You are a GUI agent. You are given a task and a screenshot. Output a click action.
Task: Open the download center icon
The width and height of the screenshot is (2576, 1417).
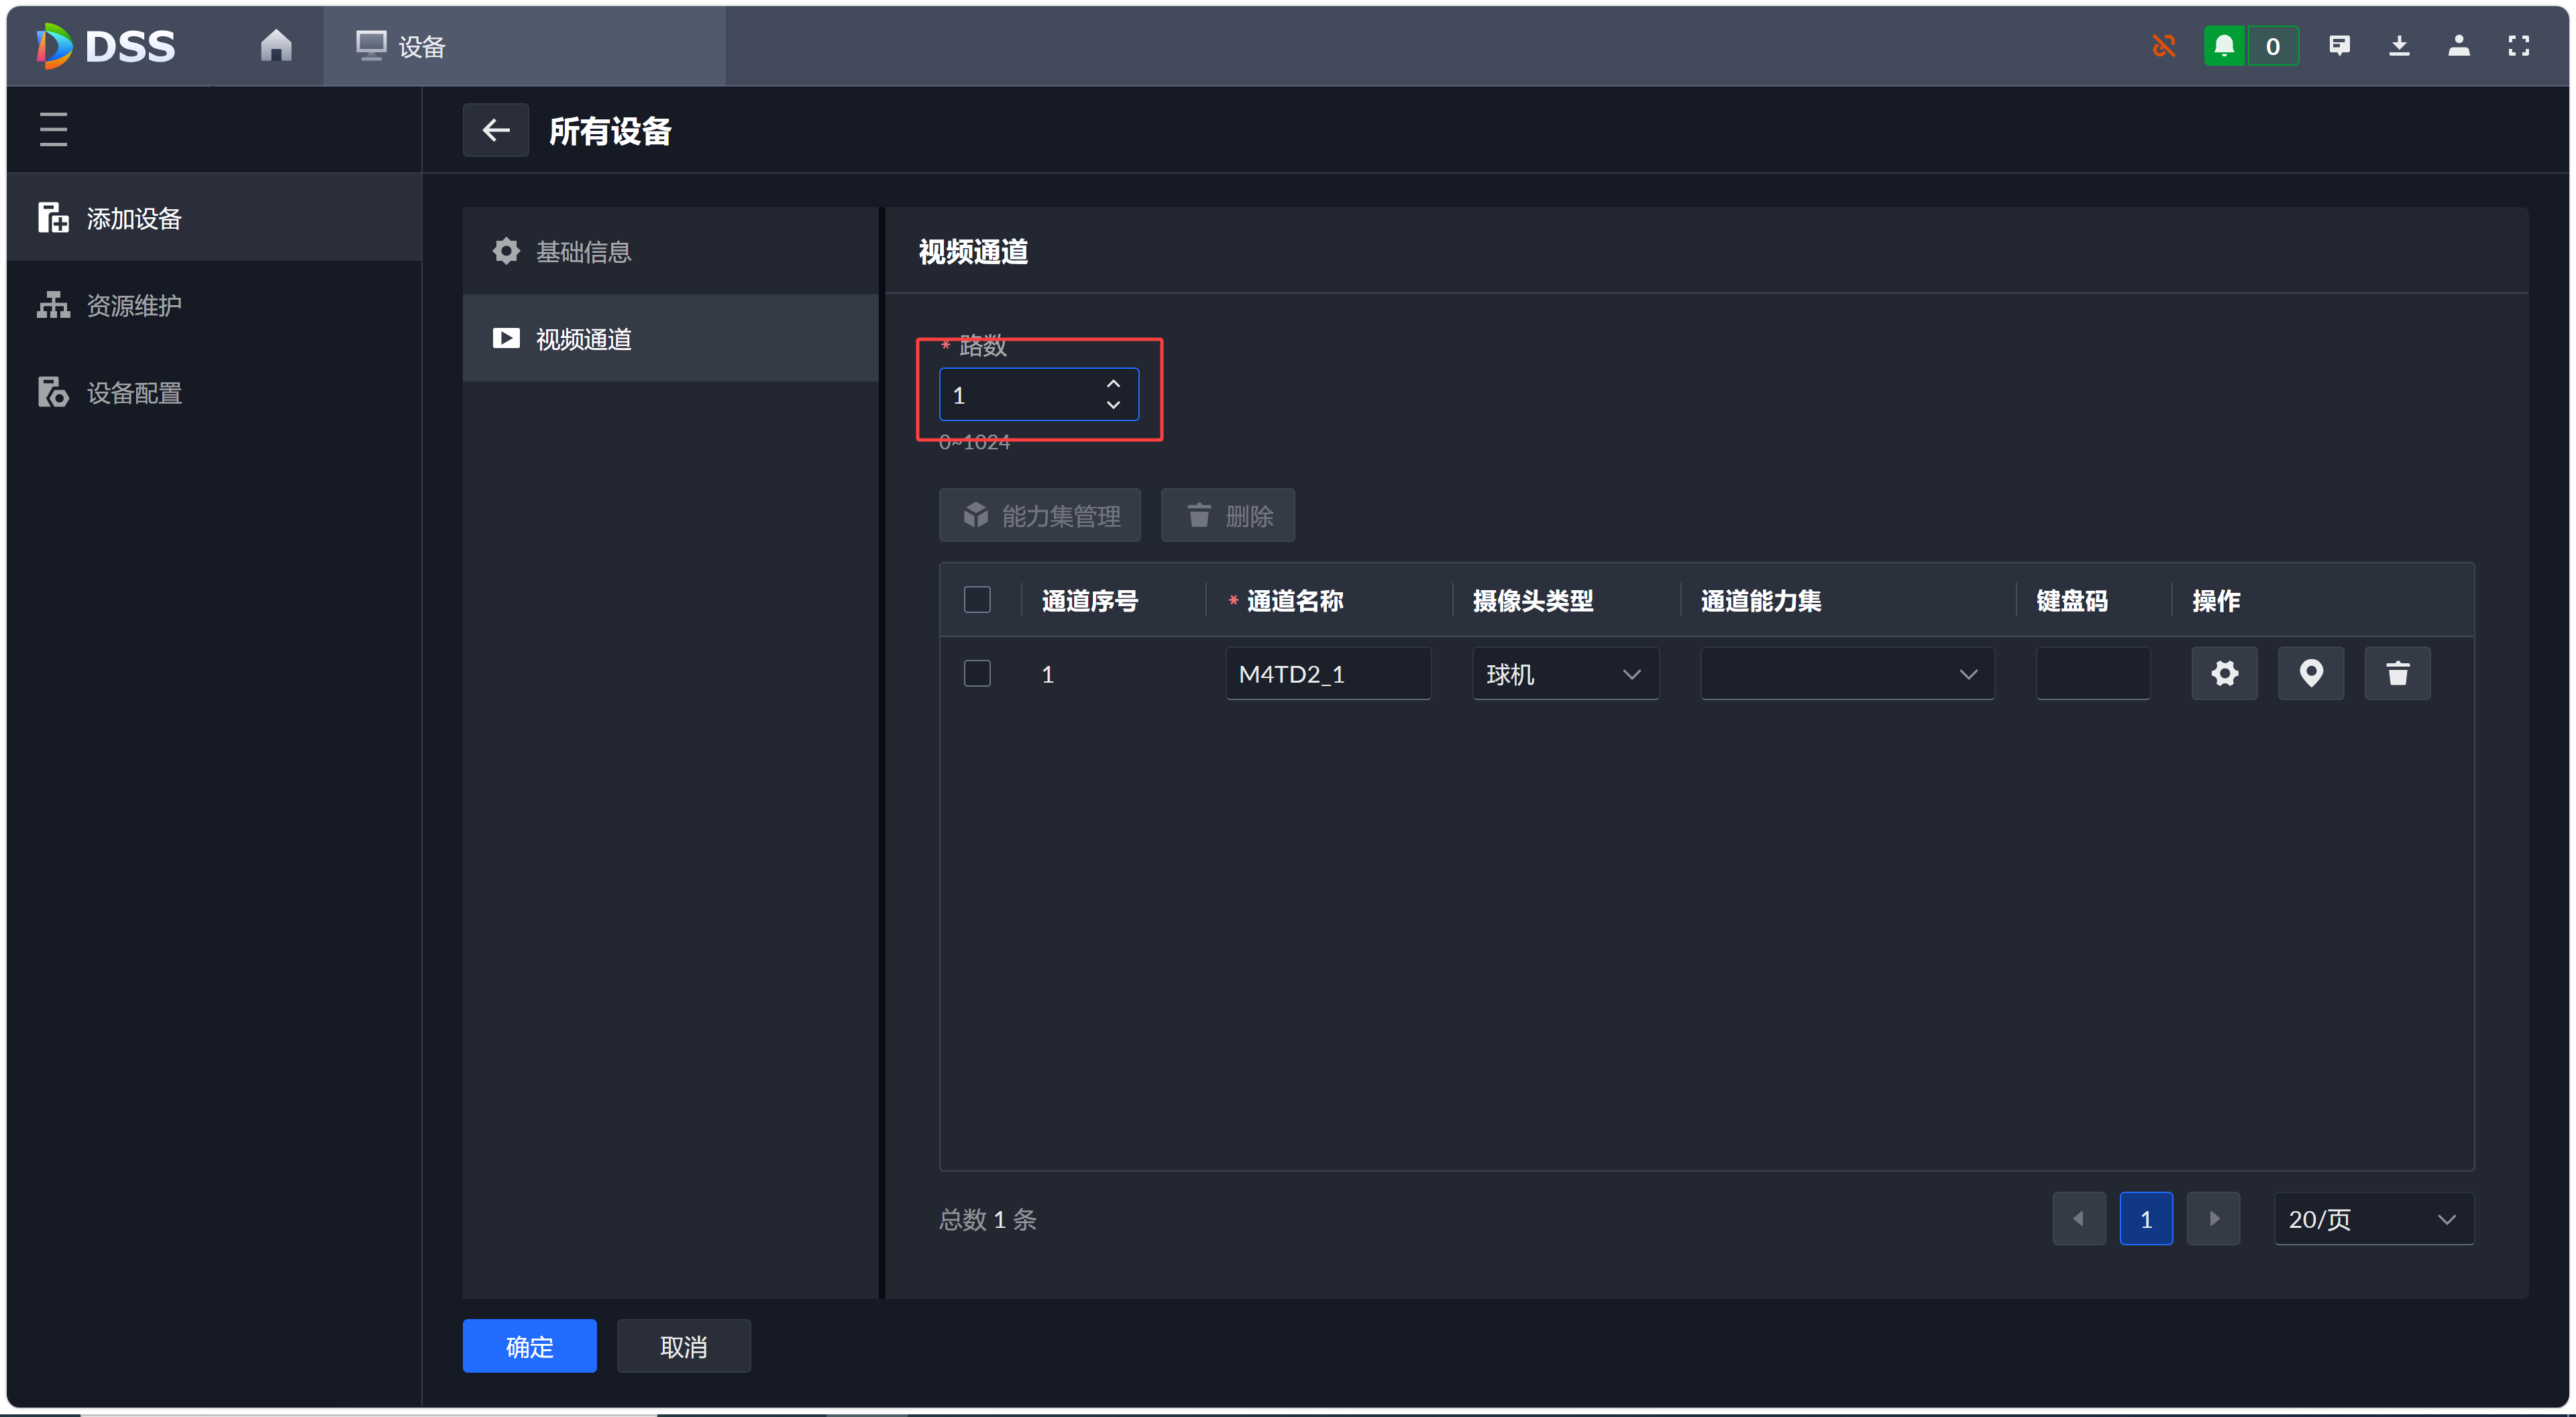pos(2399,46)
